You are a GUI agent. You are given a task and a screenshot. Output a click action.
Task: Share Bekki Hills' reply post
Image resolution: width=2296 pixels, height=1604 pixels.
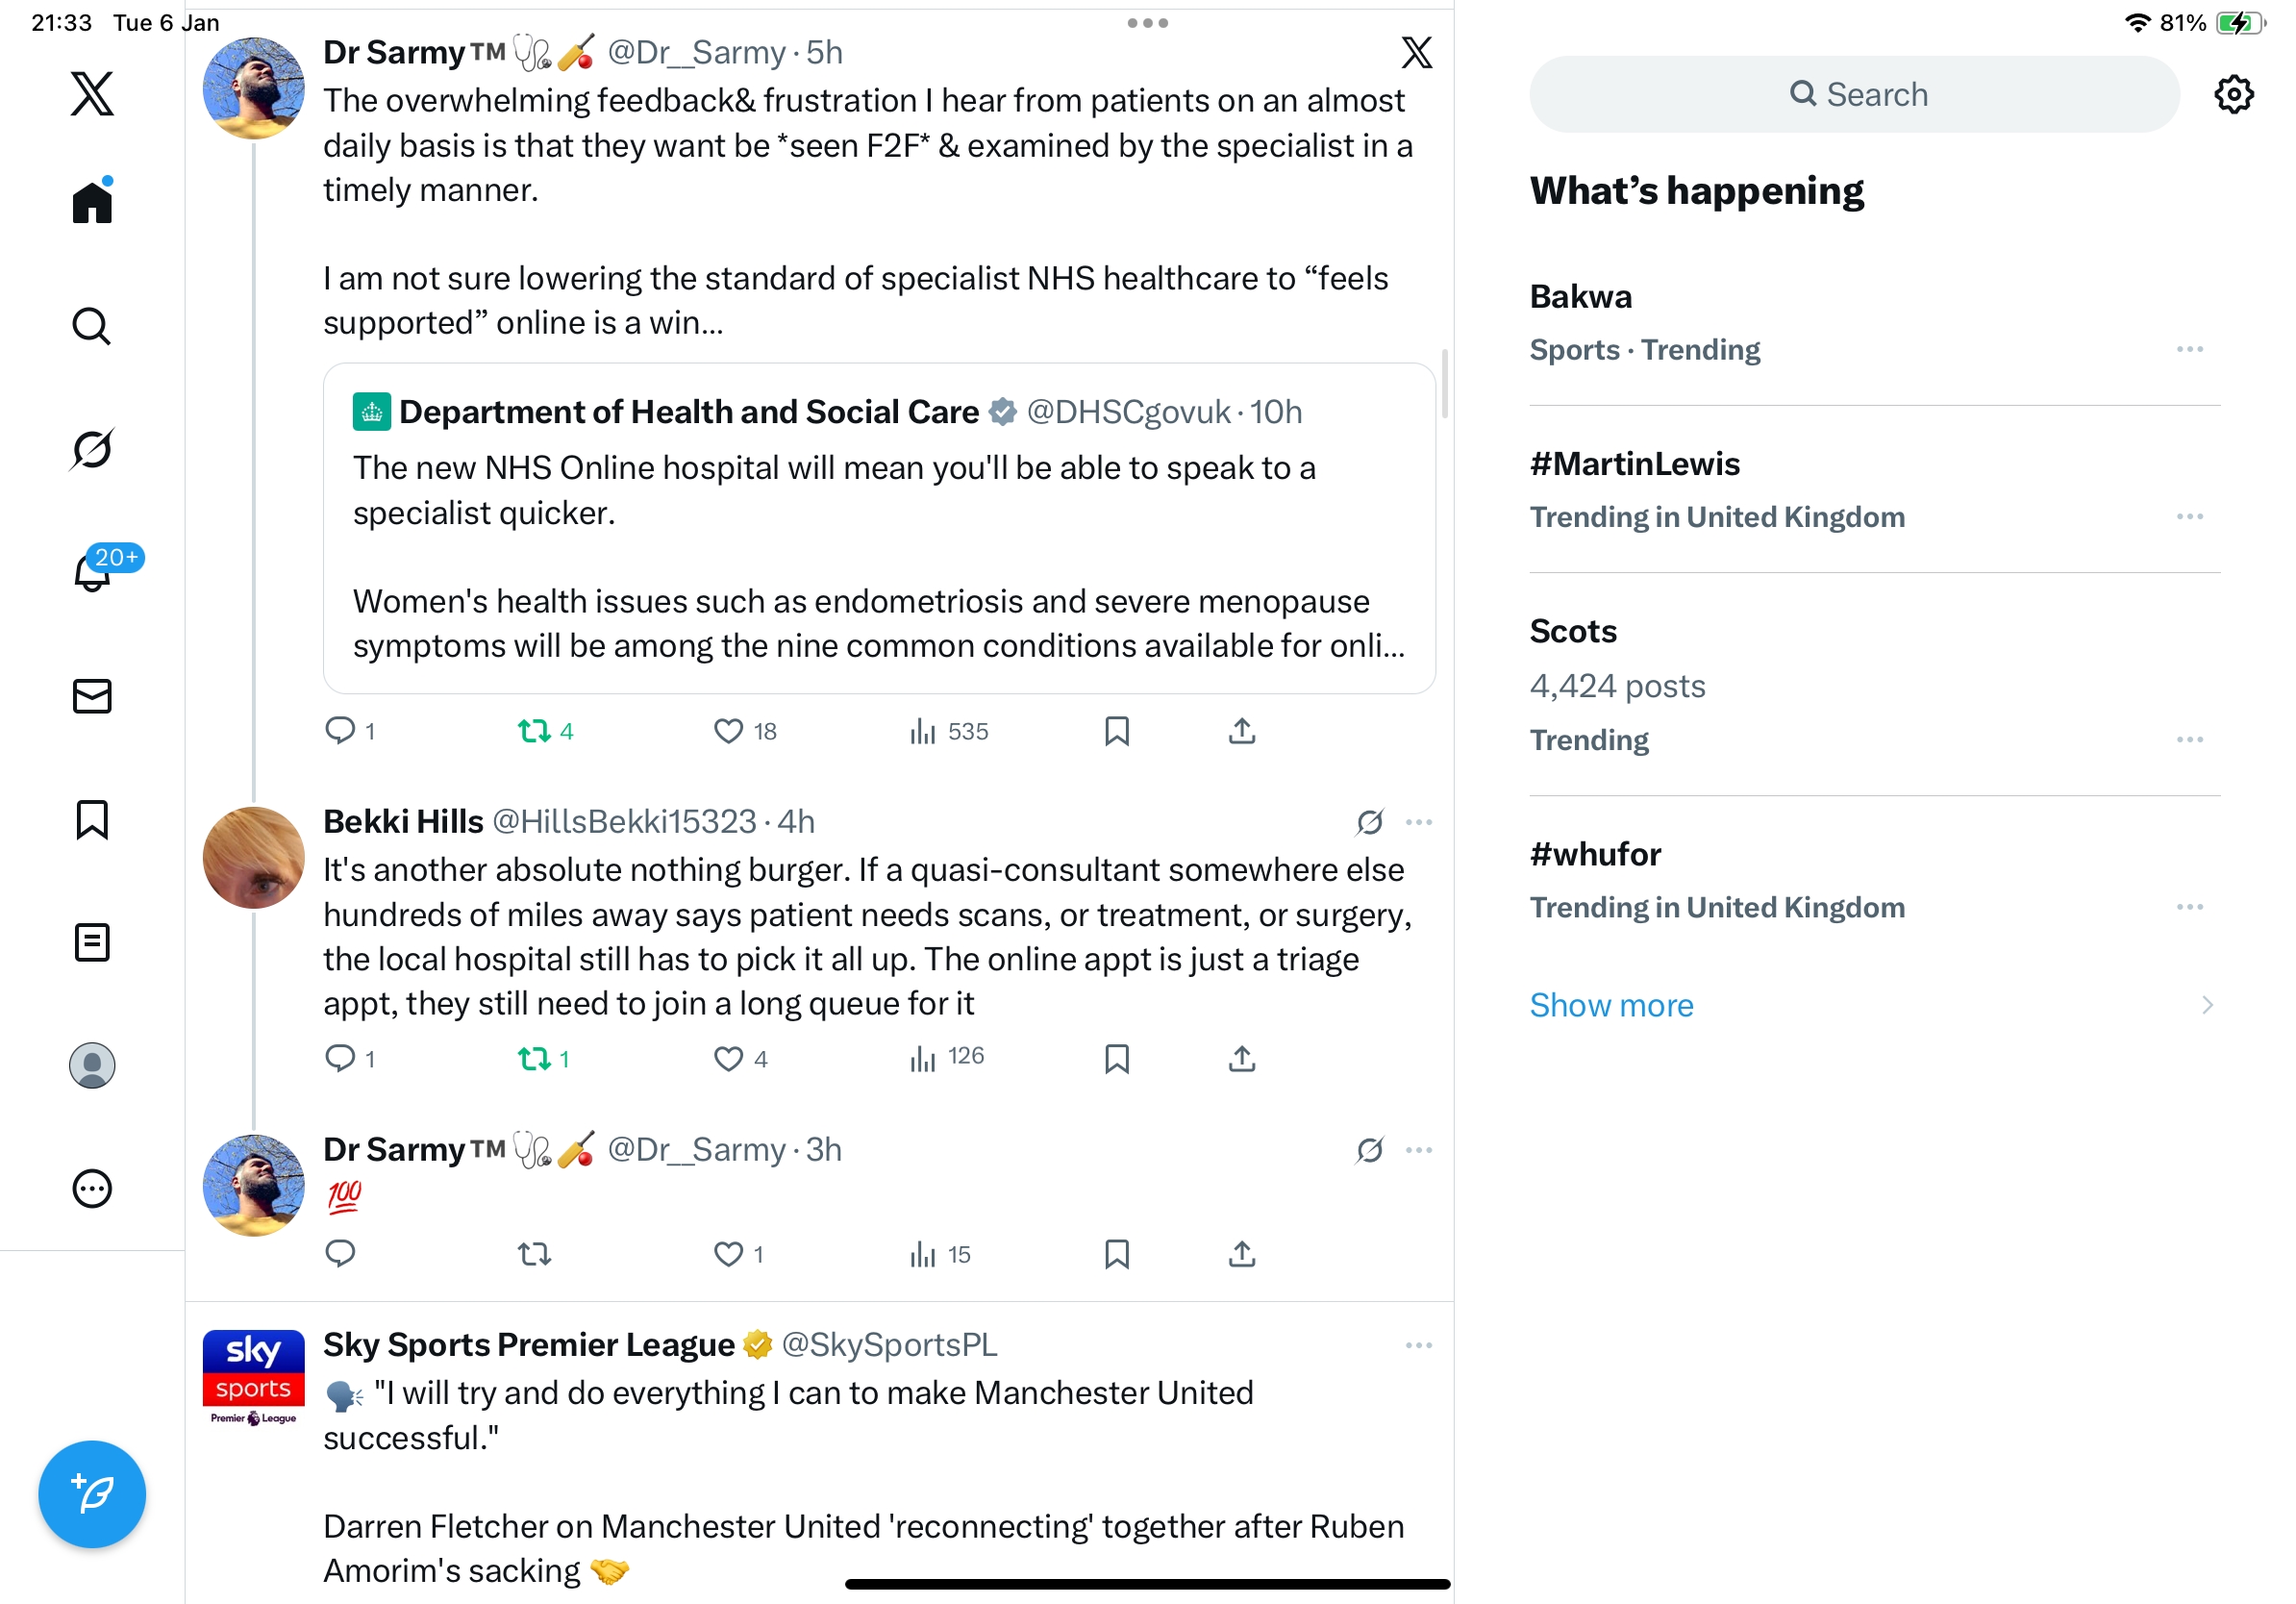pyautogui.click(x=1241, y=1058)
